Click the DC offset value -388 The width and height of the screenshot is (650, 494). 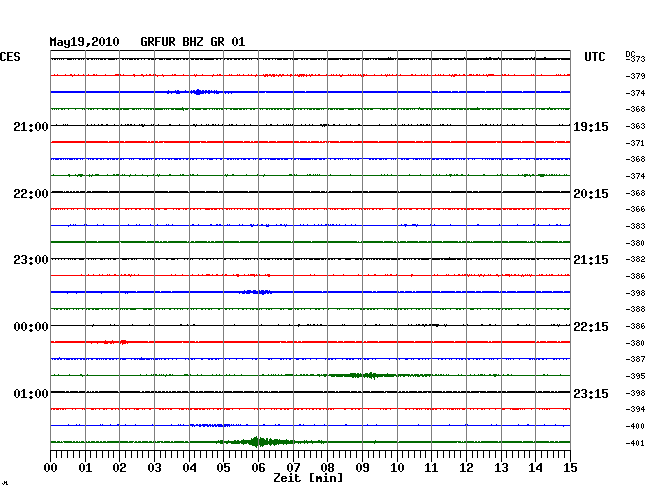[x=635, y=309]
